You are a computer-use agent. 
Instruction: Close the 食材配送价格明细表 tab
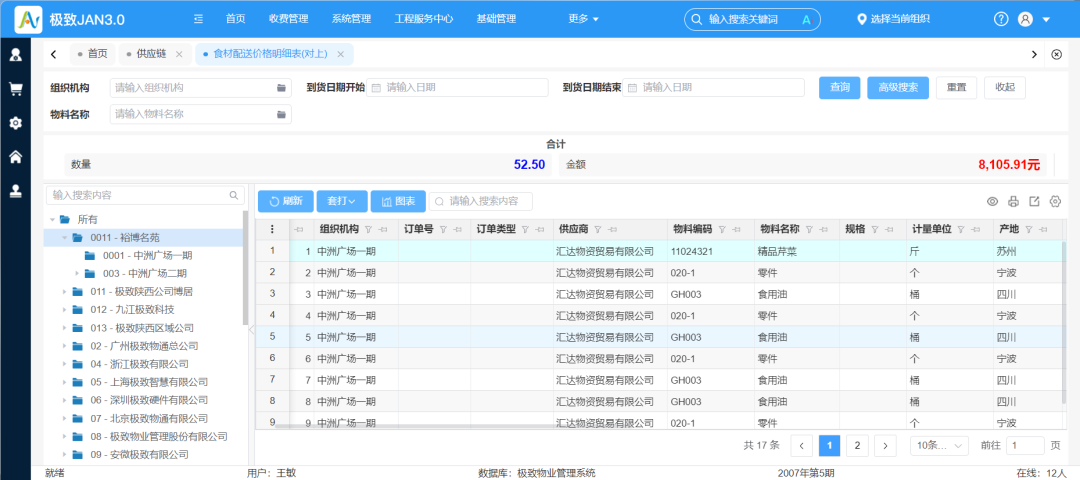pos(341,54)
